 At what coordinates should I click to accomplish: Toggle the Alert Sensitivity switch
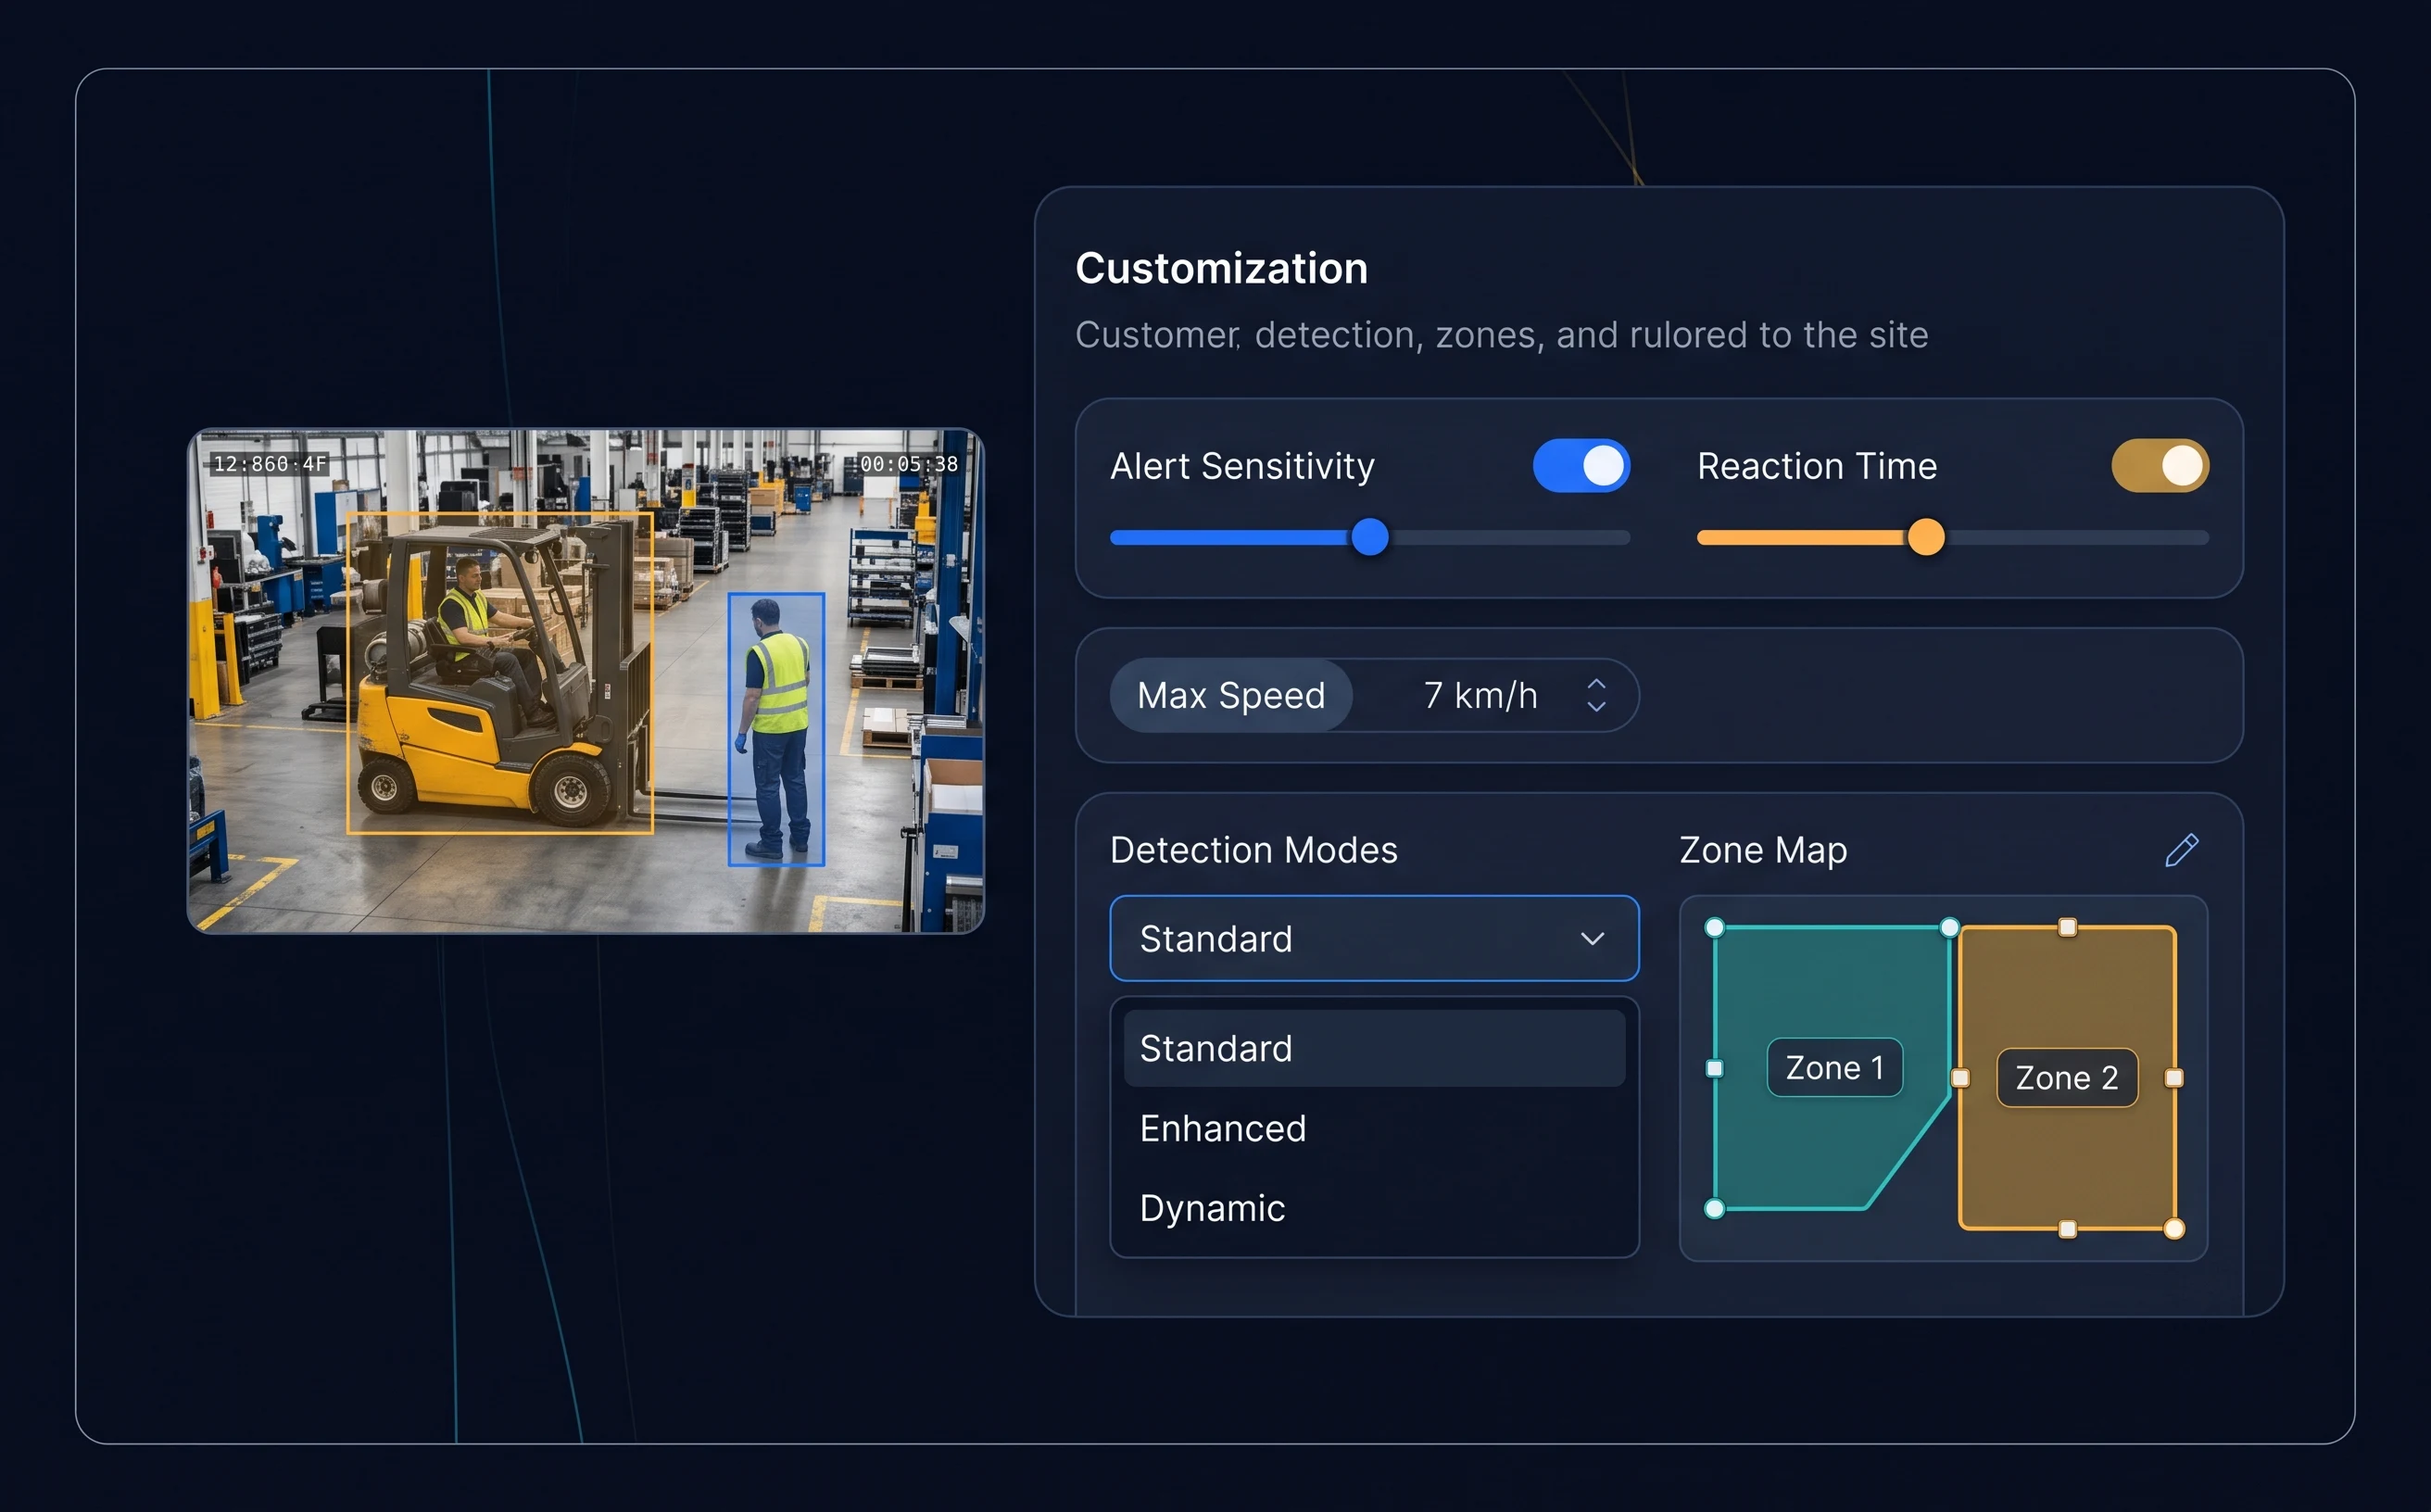1581,466
